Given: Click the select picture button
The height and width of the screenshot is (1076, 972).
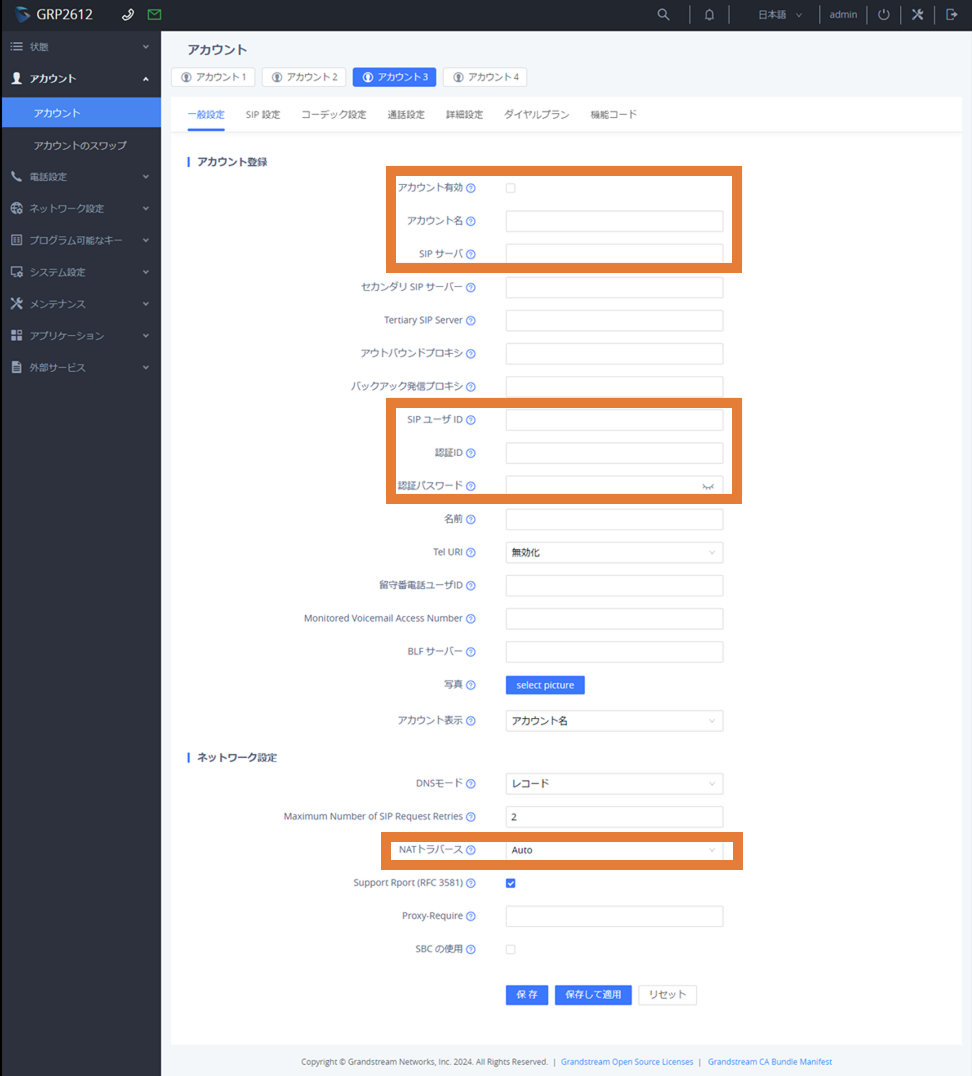Looking at the screenshot, I should pyautogui.click(x=545, y=685).
